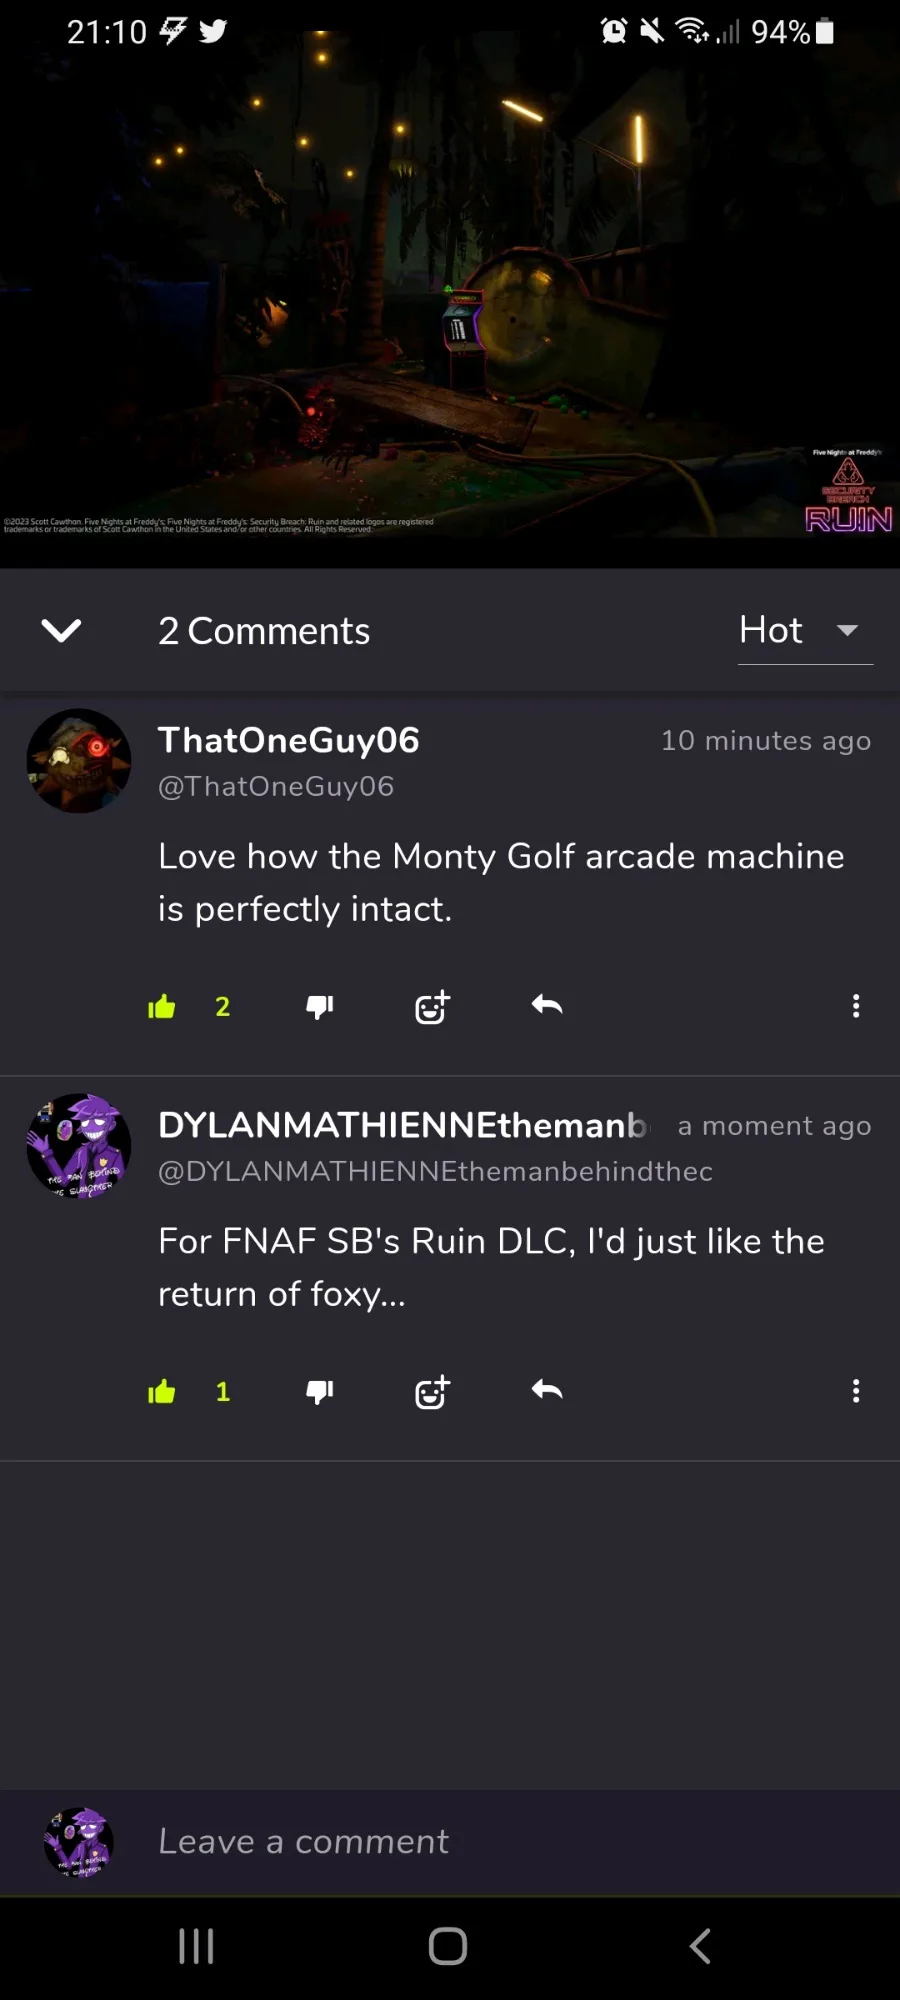Viewport: 900px width, 2000px height.
Task: Open more options for ThatOneGuy06's comment
Action: (x=856, y=1006)
